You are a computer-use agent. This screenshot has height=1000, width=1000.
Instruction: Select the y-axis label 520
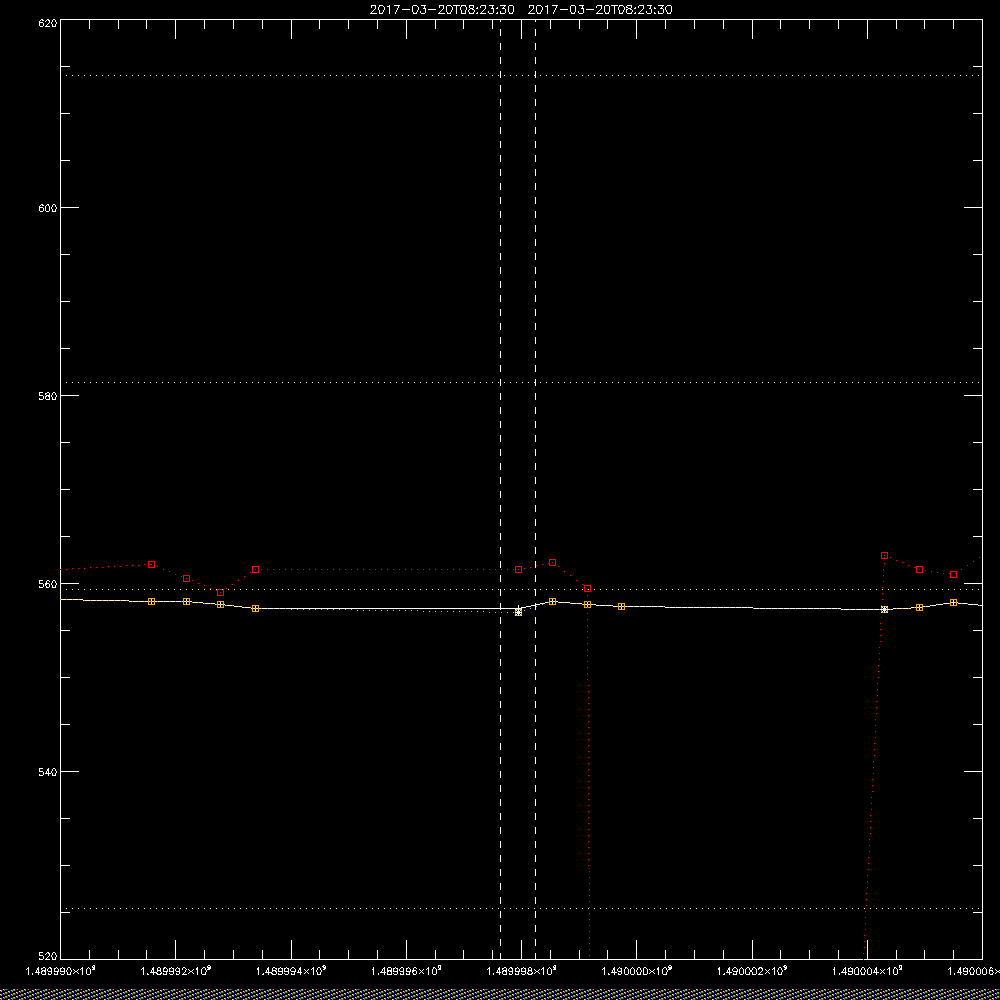point(48,956)
